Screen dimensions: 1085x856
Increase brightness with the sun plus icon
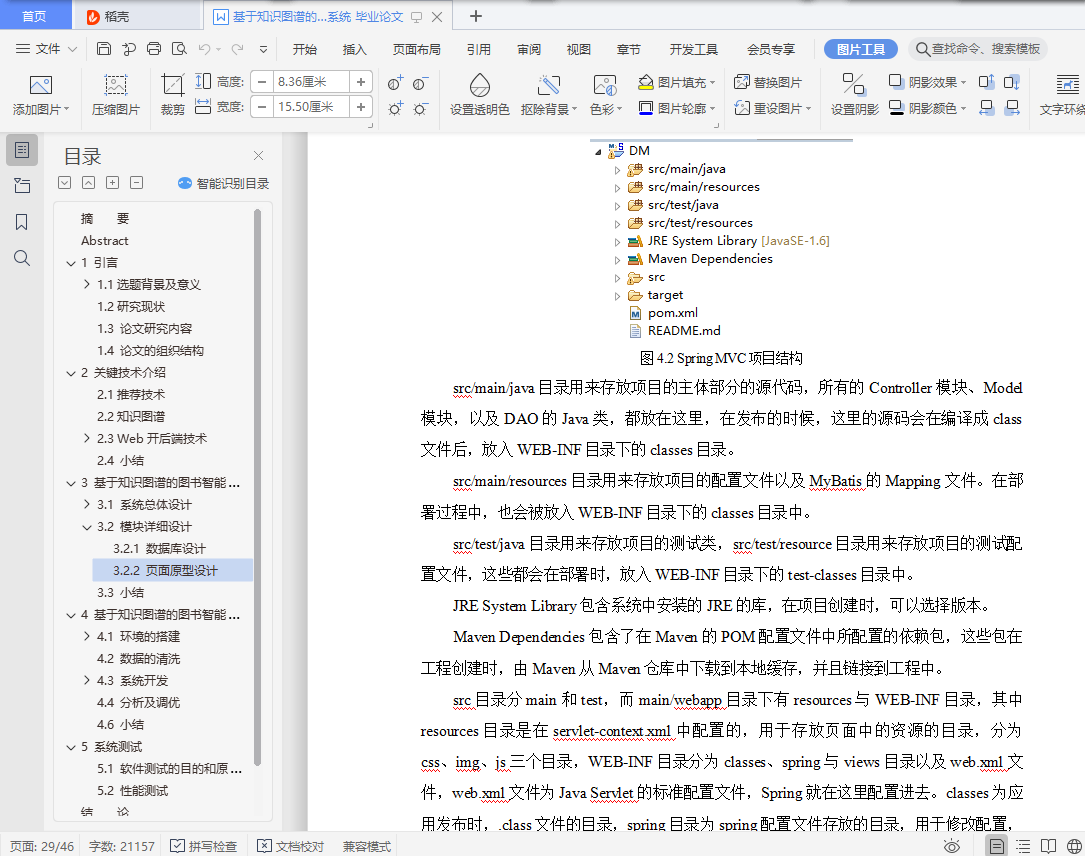[x=395, y=108]
